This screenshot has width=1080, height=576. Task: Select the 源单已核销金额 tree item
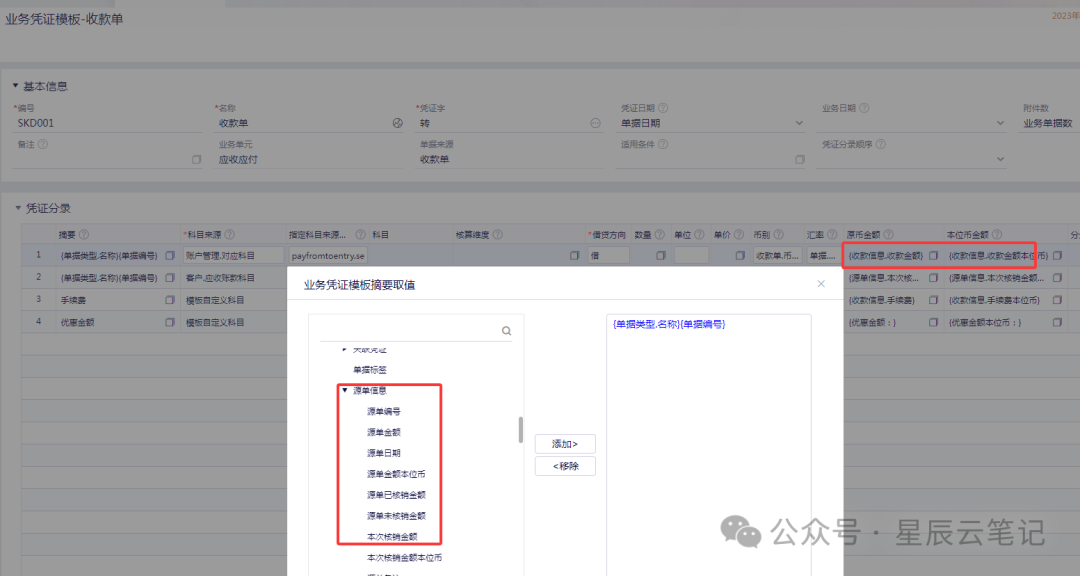(x=396, y=495)
